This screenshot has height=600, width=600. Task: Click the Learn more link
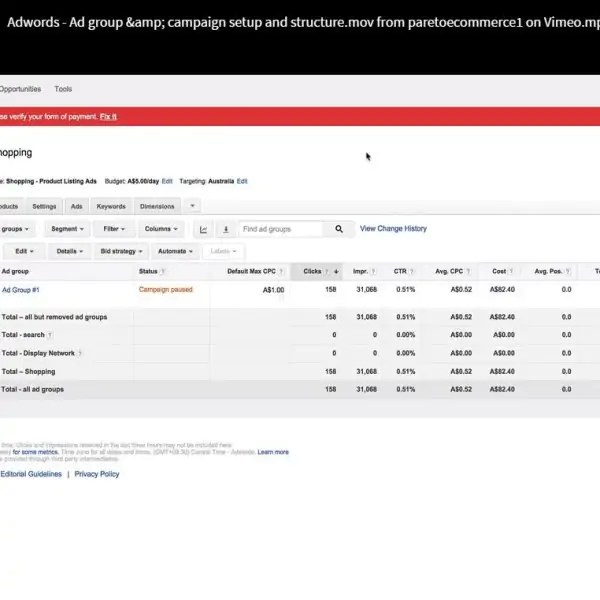(x=273, y=452)
